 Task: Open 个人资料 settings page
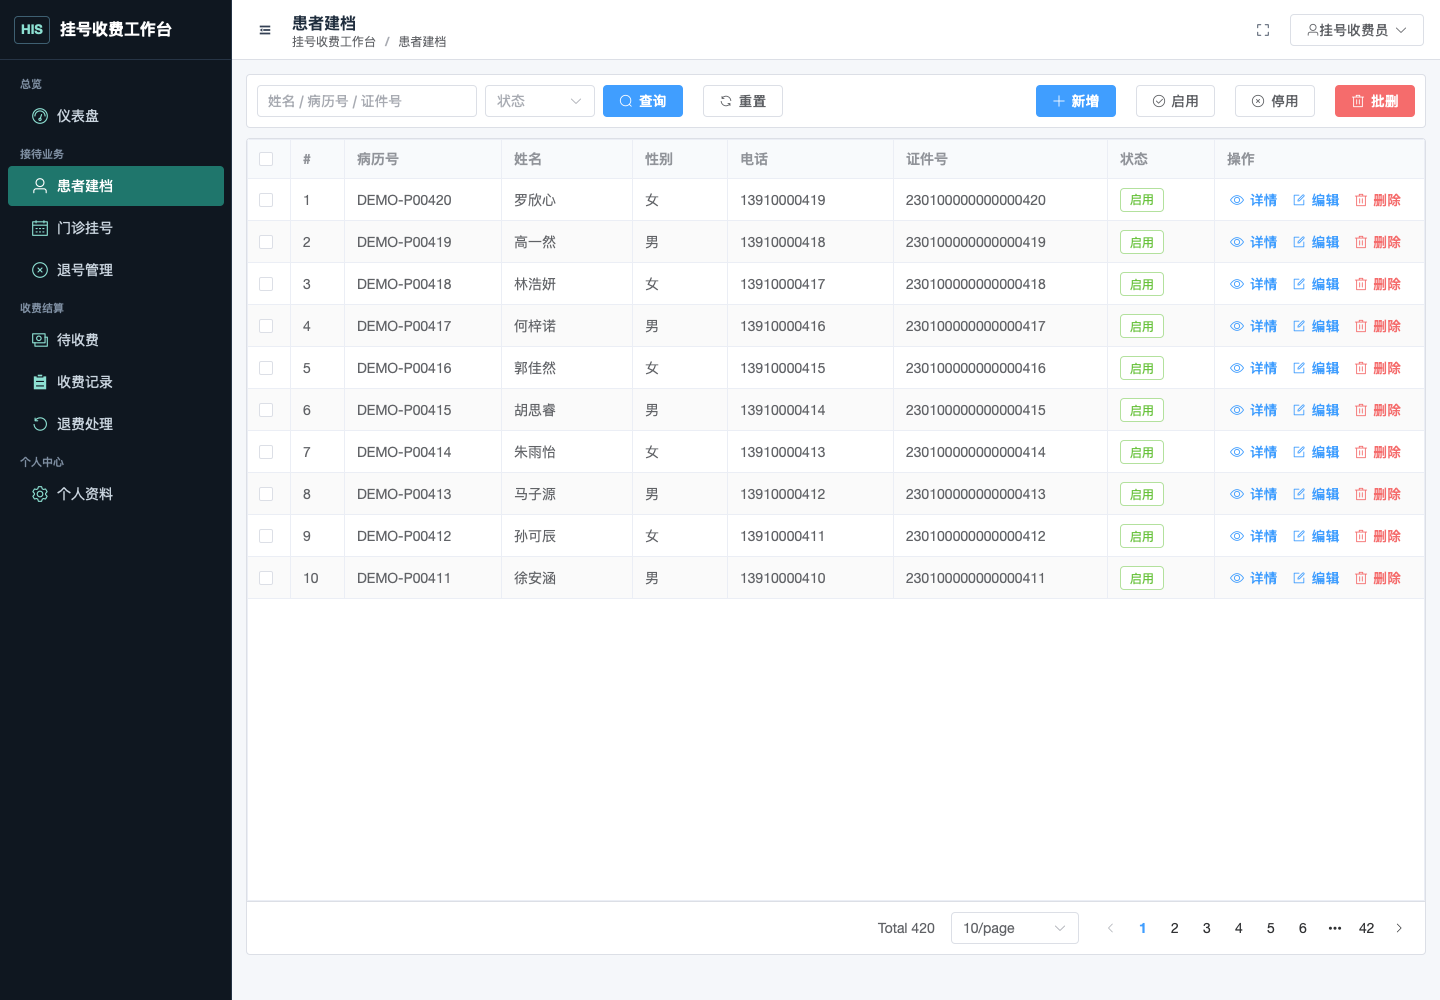click(x=116, y=494)
